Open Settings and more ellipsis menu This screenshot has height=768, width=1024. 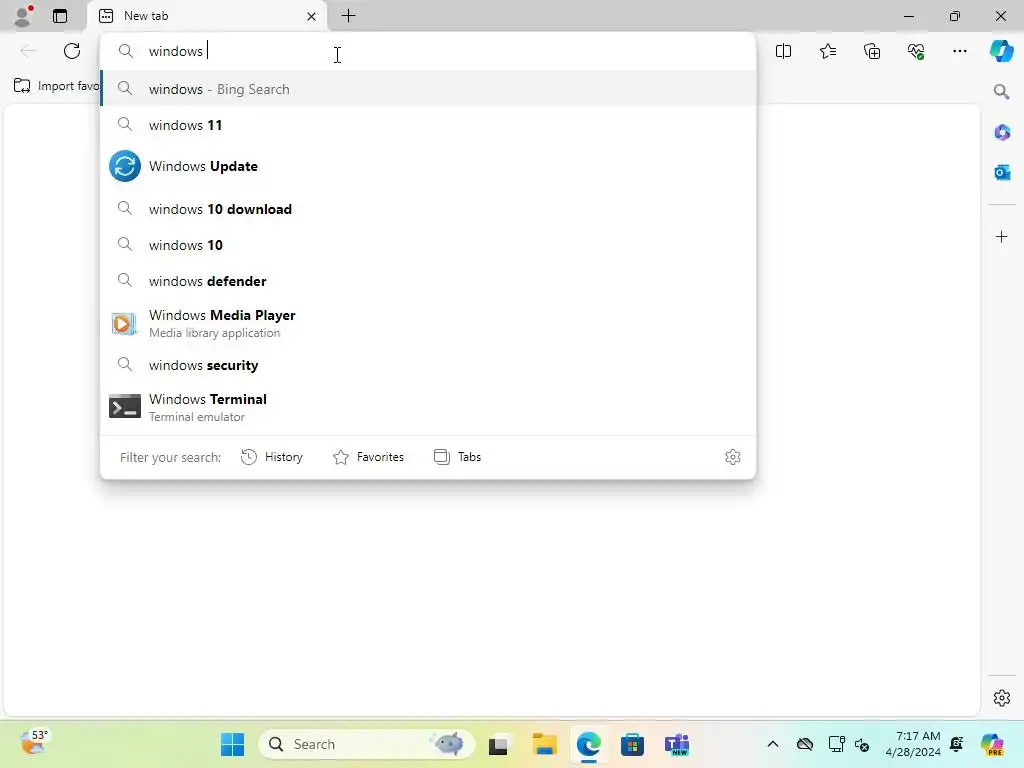point(960,51)
